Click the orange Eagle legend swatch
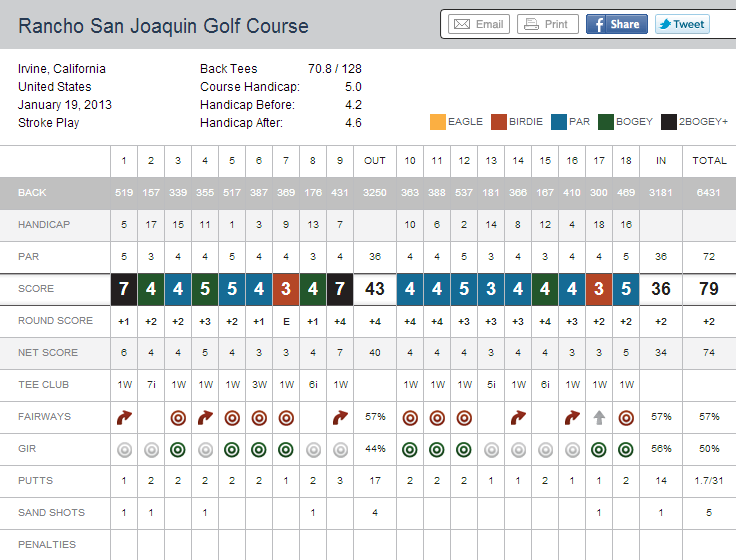The image size is (736, 560). click(437, 122)
